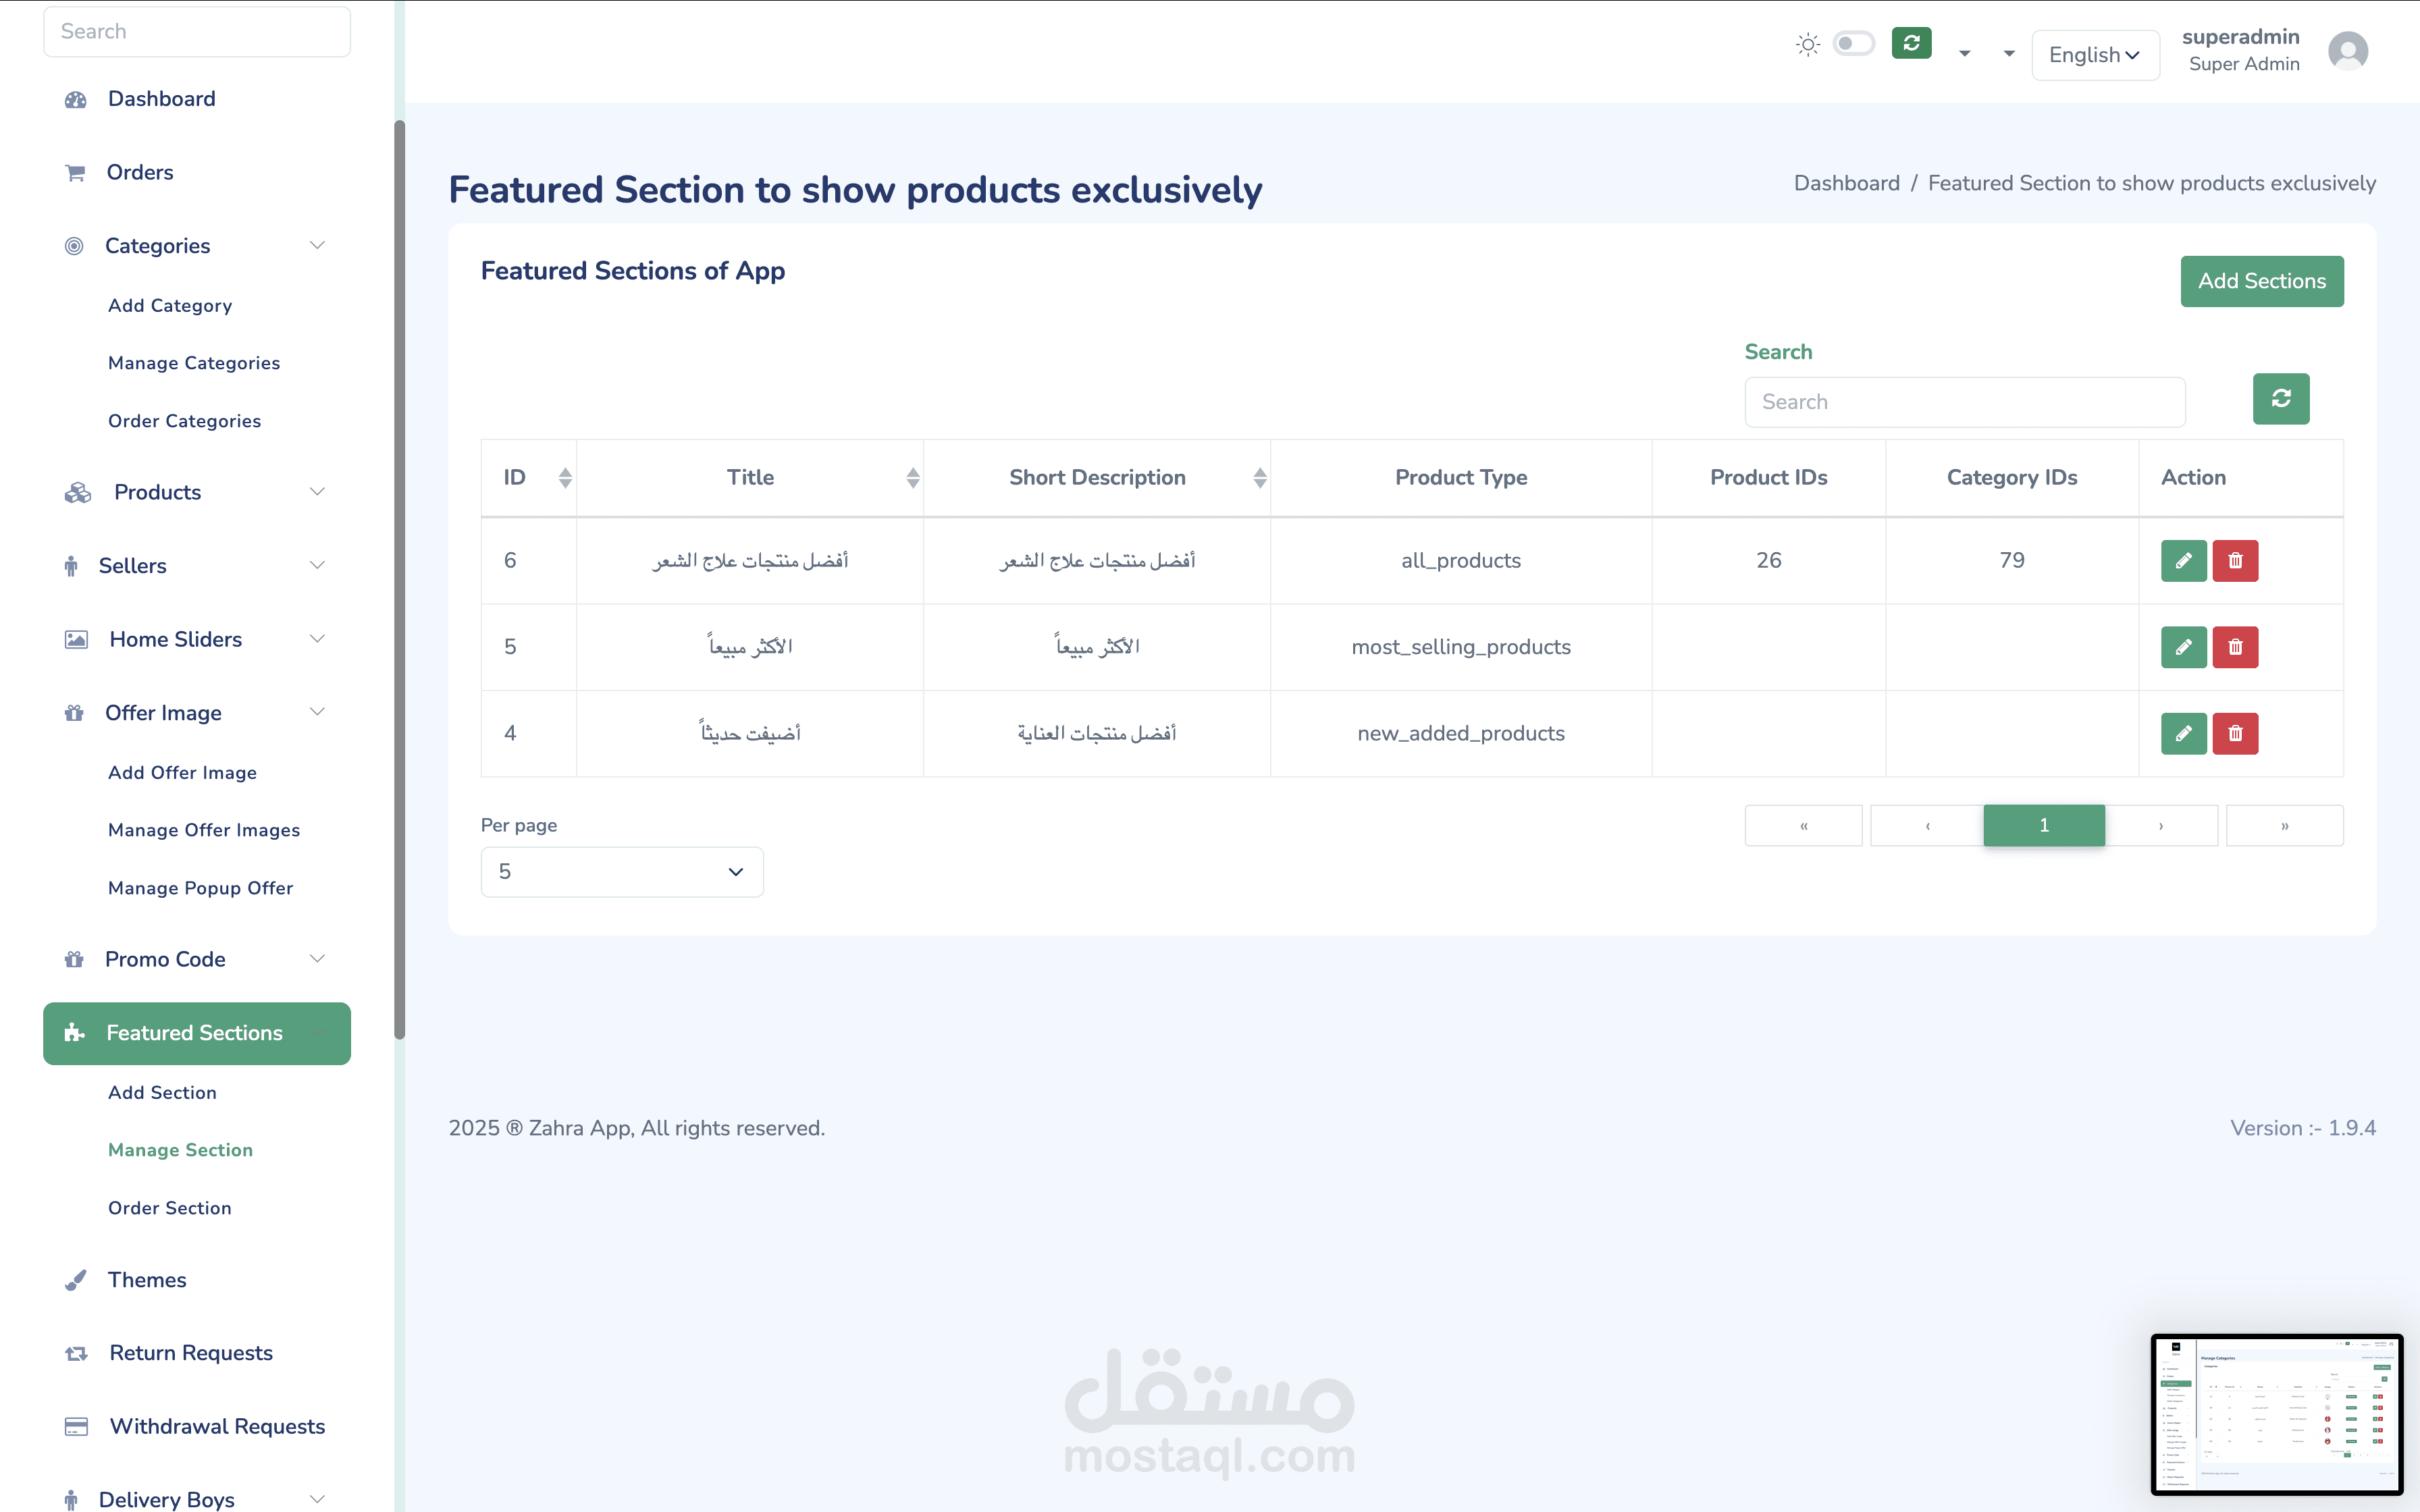This screenshot has width=2420, height=1512.
Task: Click the sidebar vertical scrollbar
Action: pyautogui.click(x=399, y=580)
